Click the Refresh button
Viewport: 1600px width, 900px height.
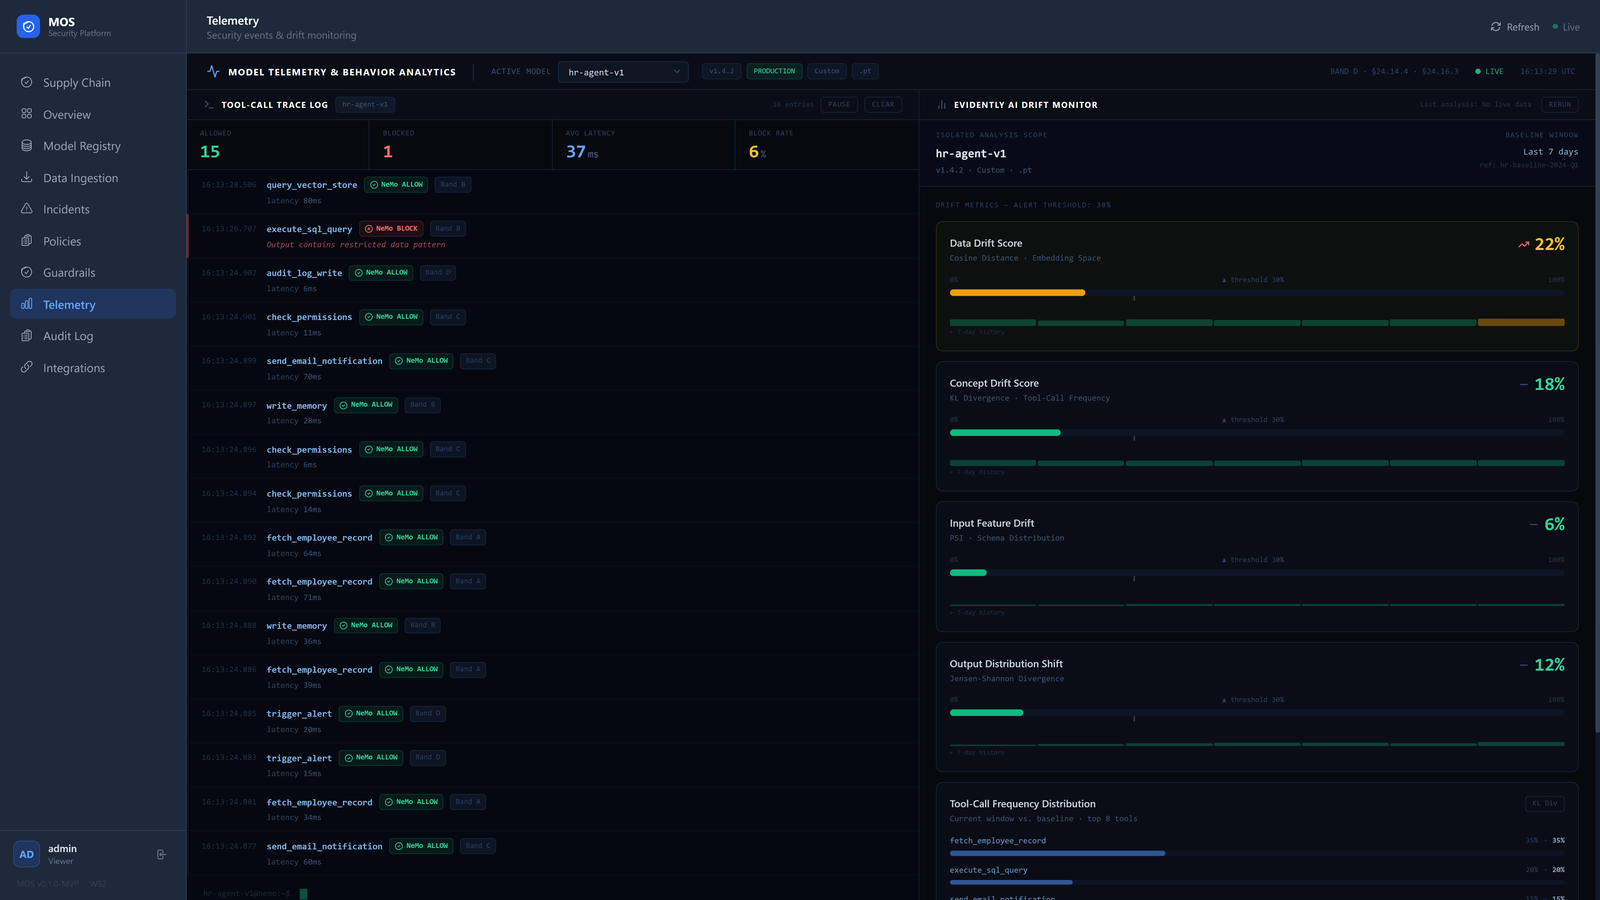(1515, 27)
